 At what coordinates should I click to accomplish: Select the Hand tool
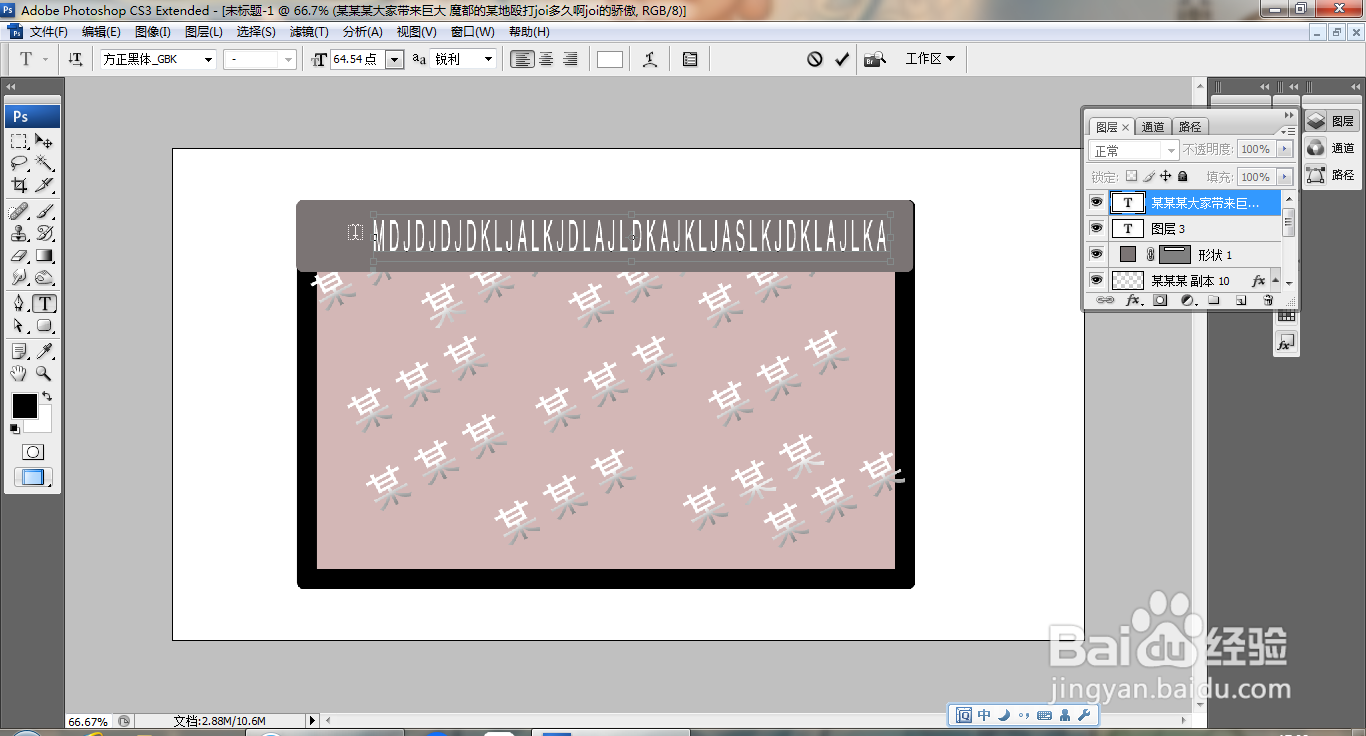point(19,374)
